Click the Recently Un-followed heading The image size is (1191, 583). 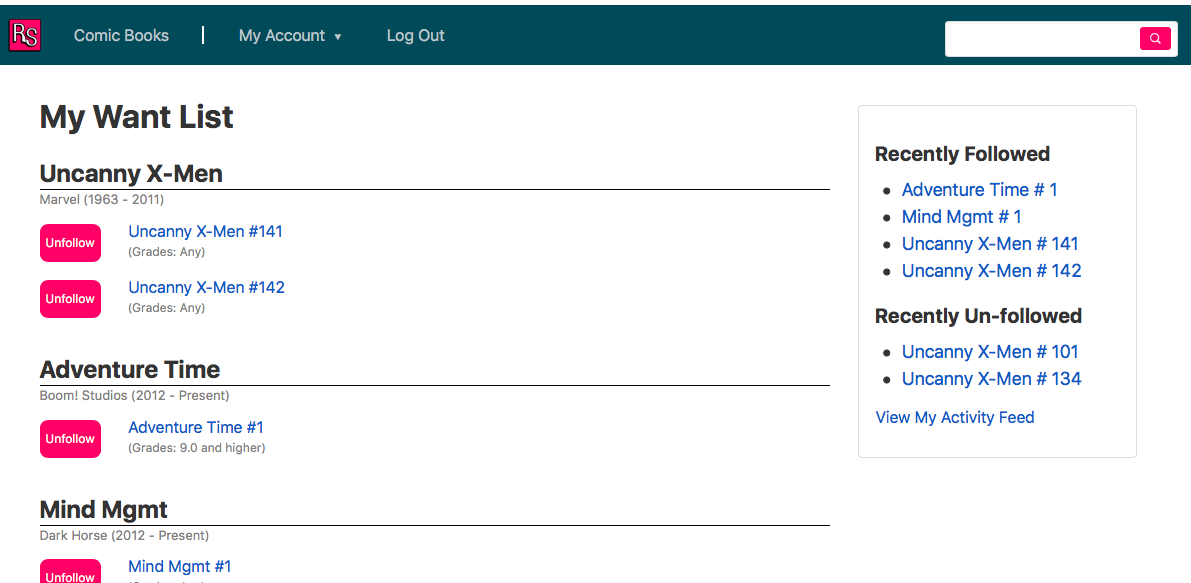click(x=978, y=316)
